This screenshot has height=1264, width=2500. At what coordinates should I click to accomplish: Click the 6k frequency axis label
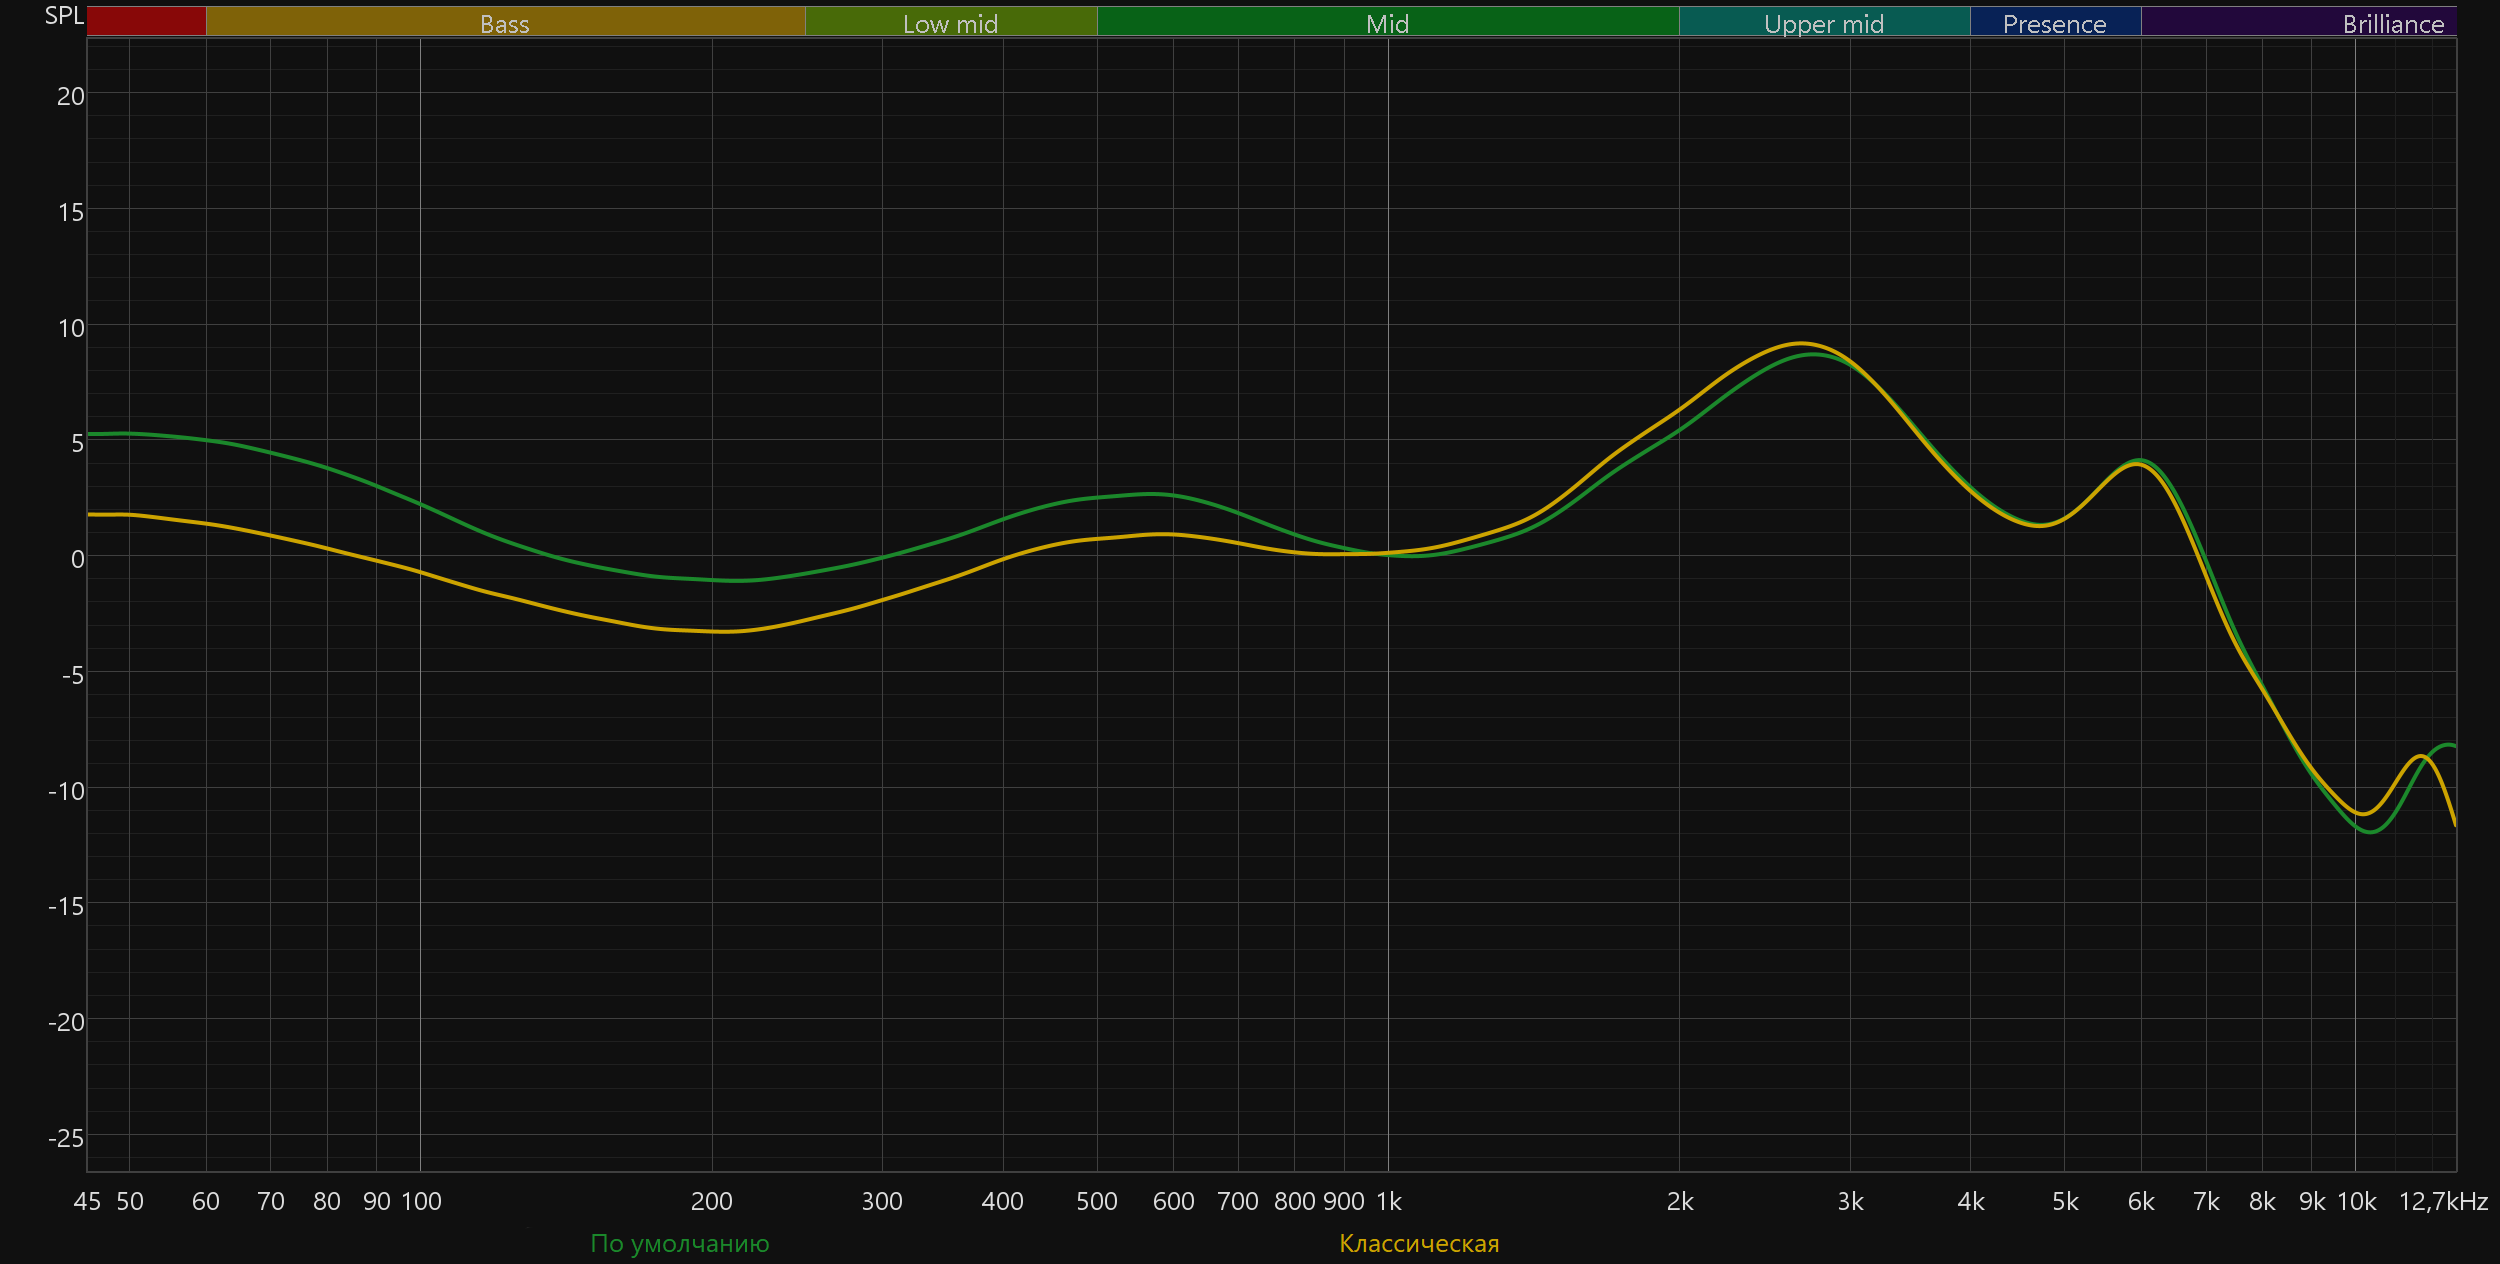coord(2141,1201)
